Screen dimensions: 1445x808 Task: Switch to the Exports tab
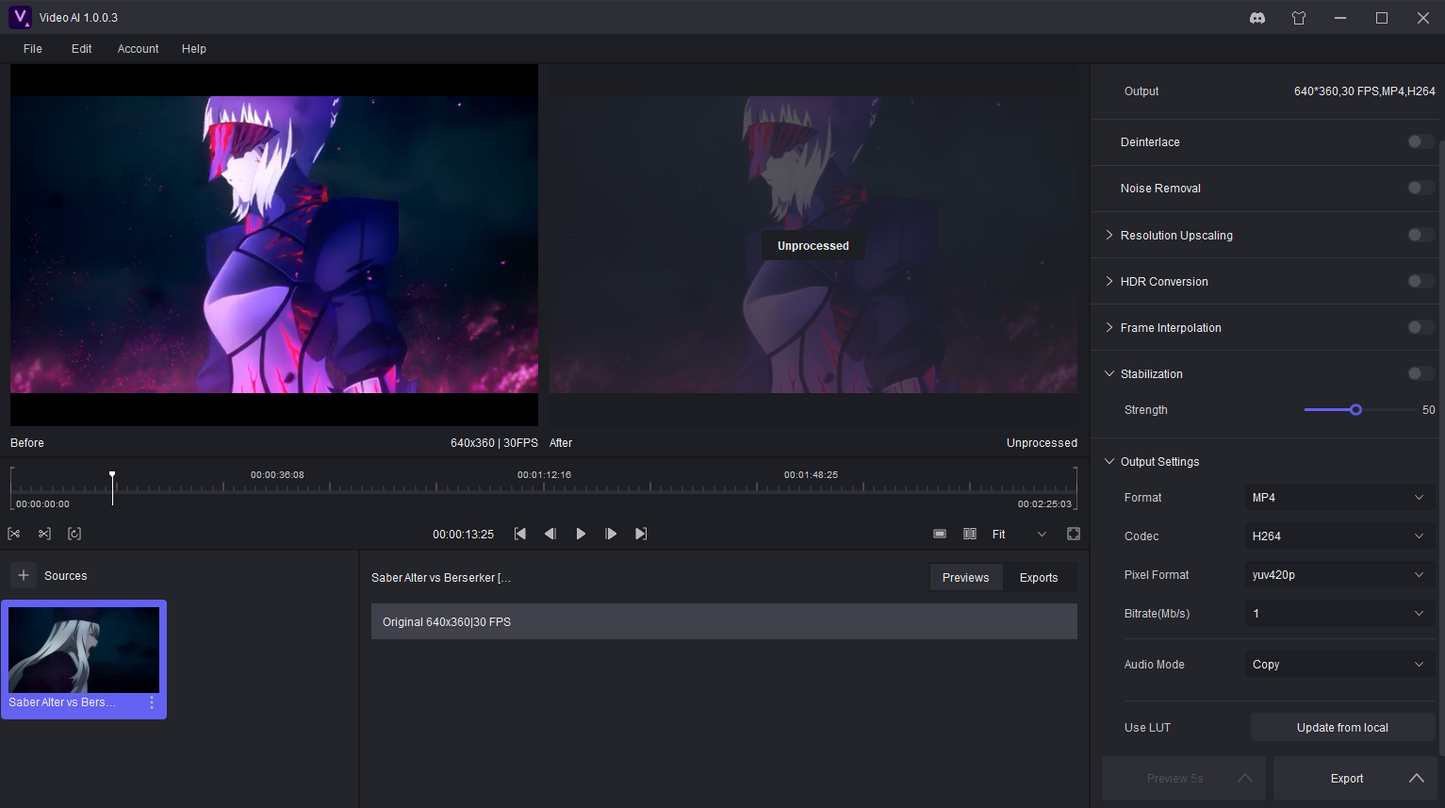1038,577
